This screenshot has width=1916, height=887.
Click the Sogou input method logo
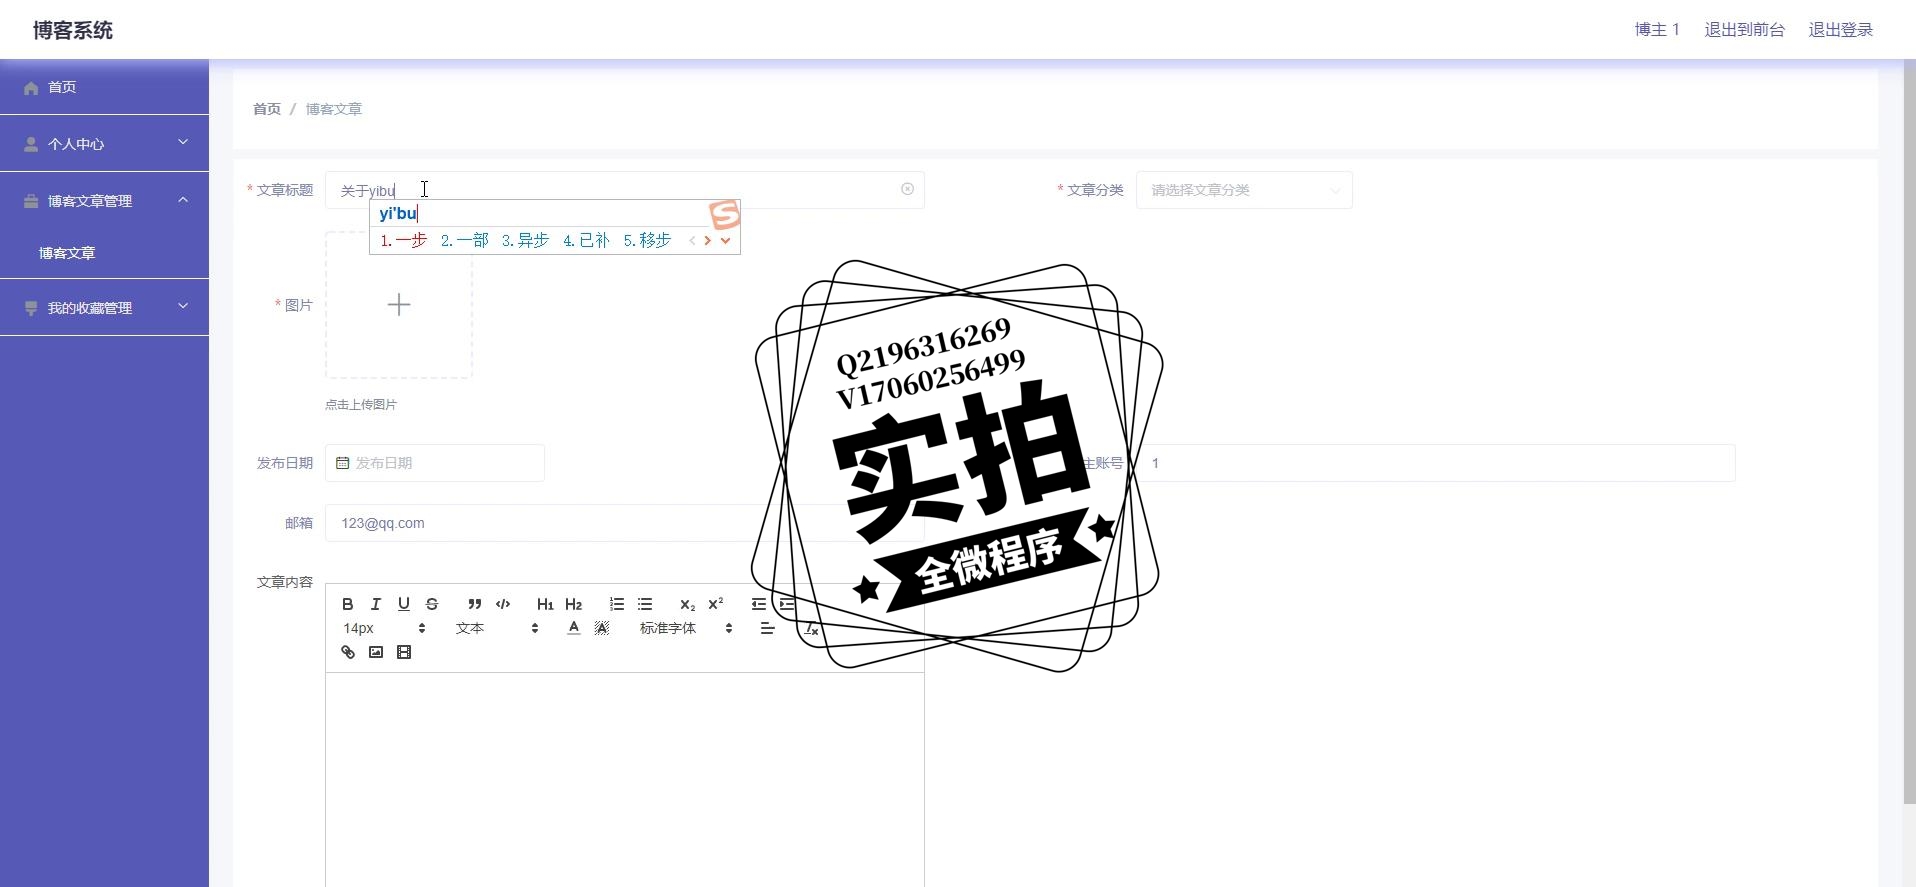point(725,214)
